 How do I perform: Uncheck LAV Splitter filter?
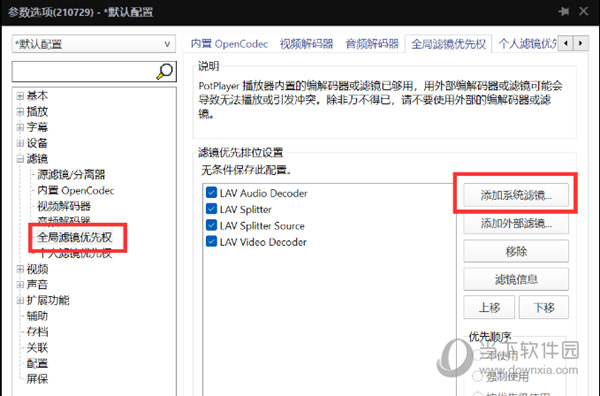211,209
